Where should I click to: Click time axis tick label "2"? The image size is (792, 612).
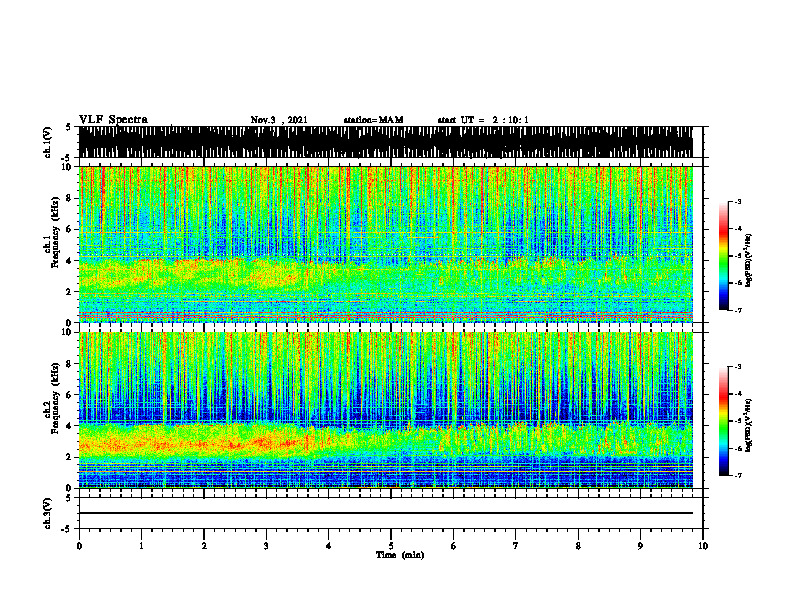click(x=204, y=546)
